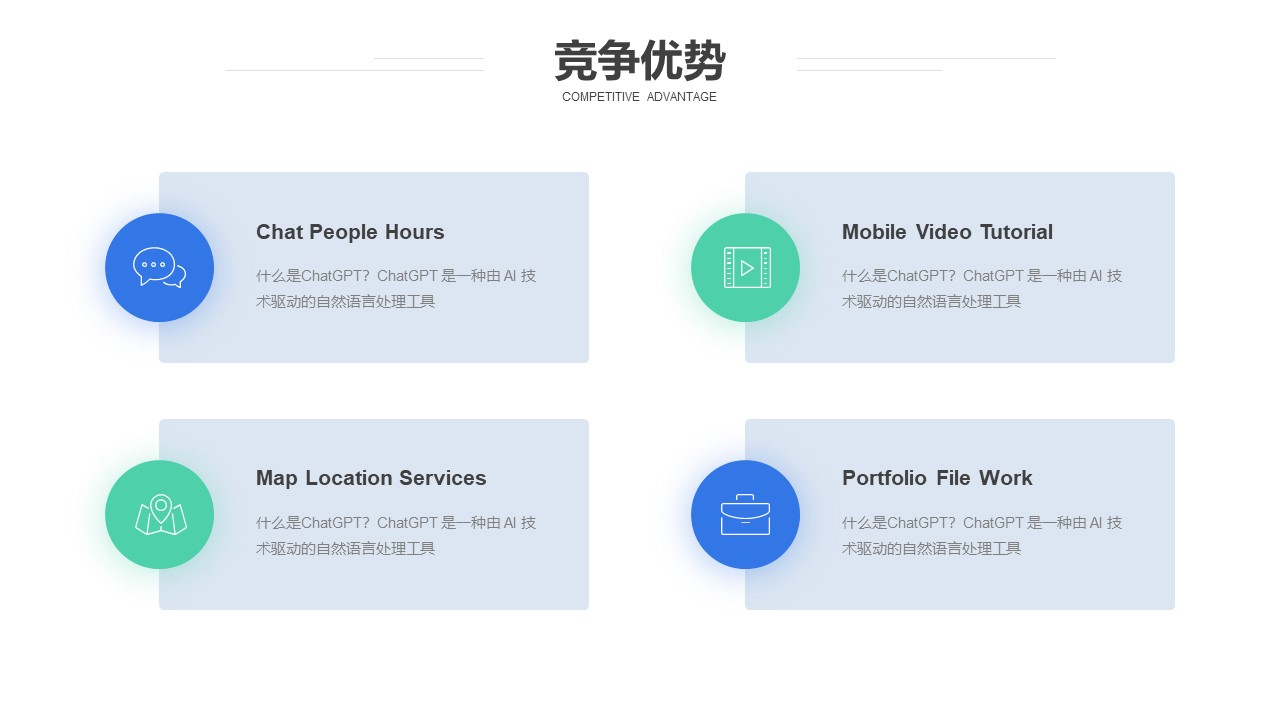This screenshot has height=720, width=1280.
Task: Select the 'COMPETITIVE ADVANTAGE' subtitle text
Action: click(639, 97)
